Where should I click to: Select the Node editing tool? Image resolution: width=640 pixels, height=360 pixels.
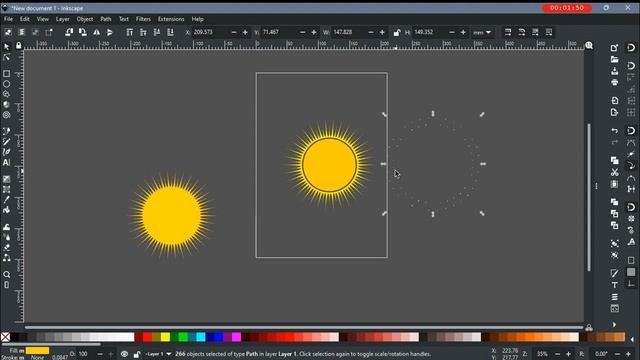pyautogui.click(x=7, y=58)
